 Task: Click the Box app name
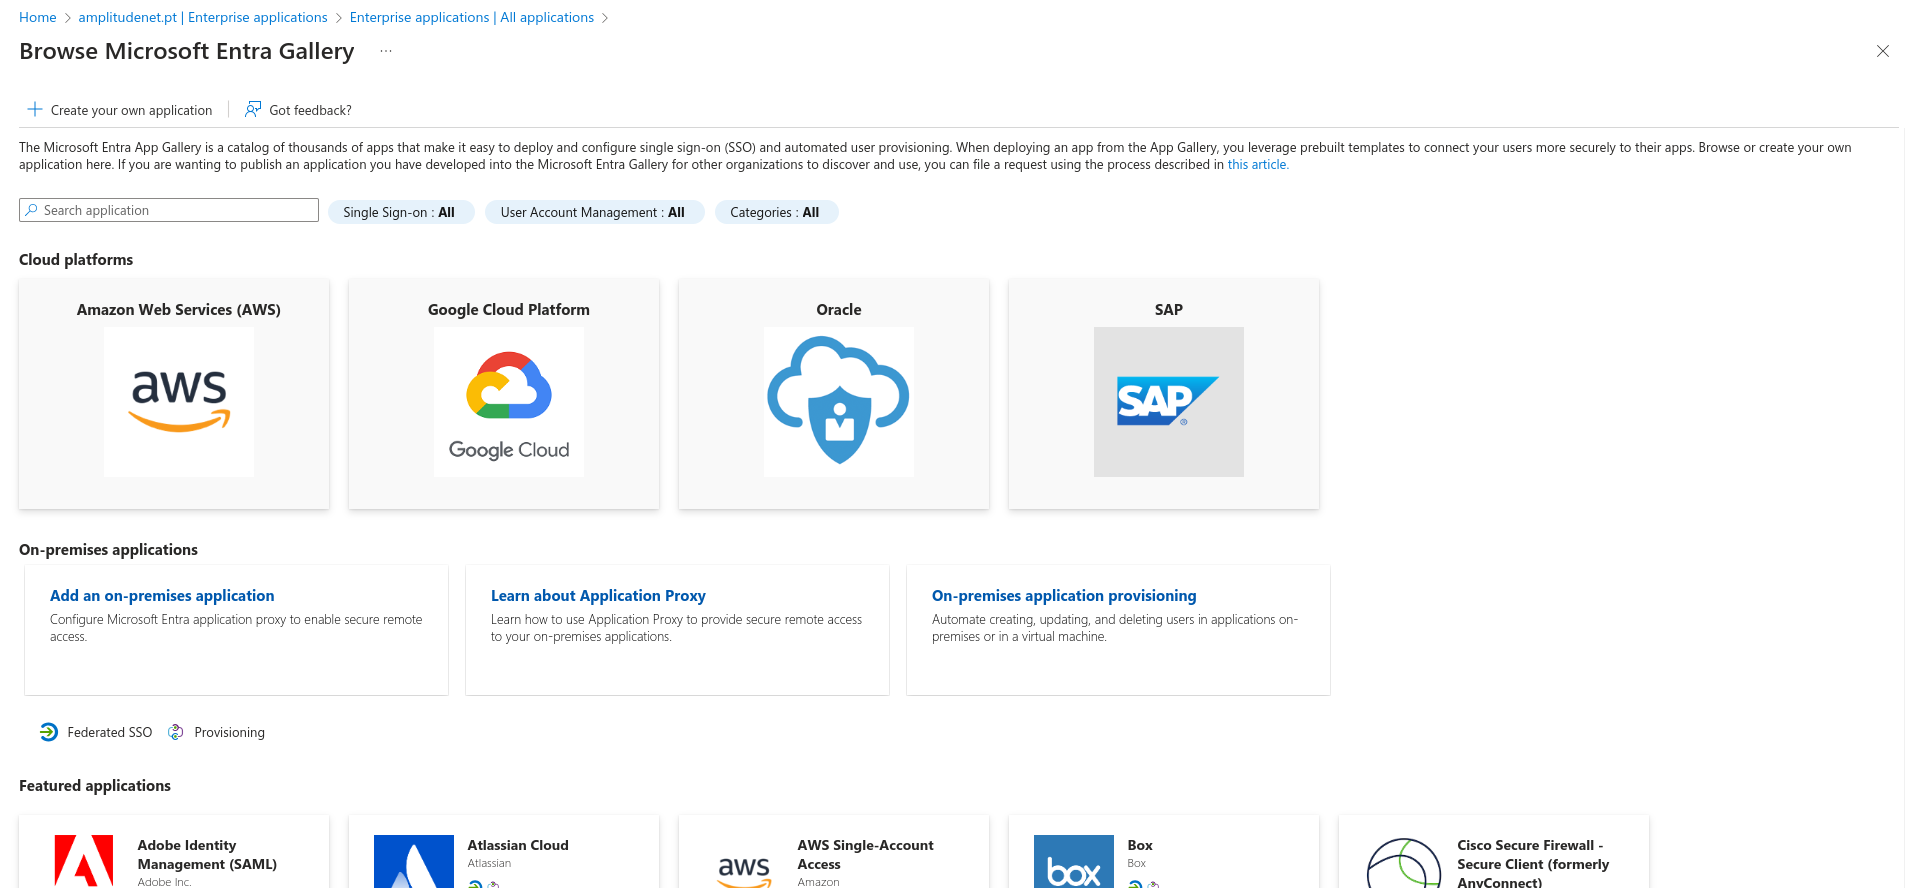1140,845
